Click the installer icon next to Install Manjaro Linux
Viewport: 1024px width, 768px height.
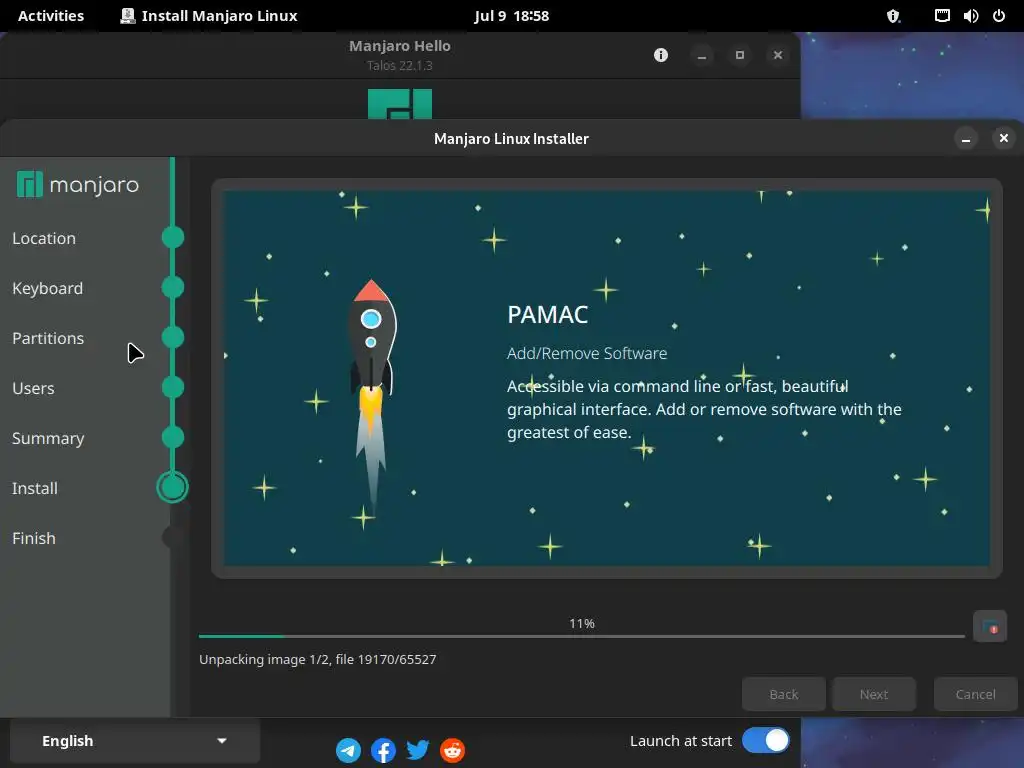coord(128,16)
